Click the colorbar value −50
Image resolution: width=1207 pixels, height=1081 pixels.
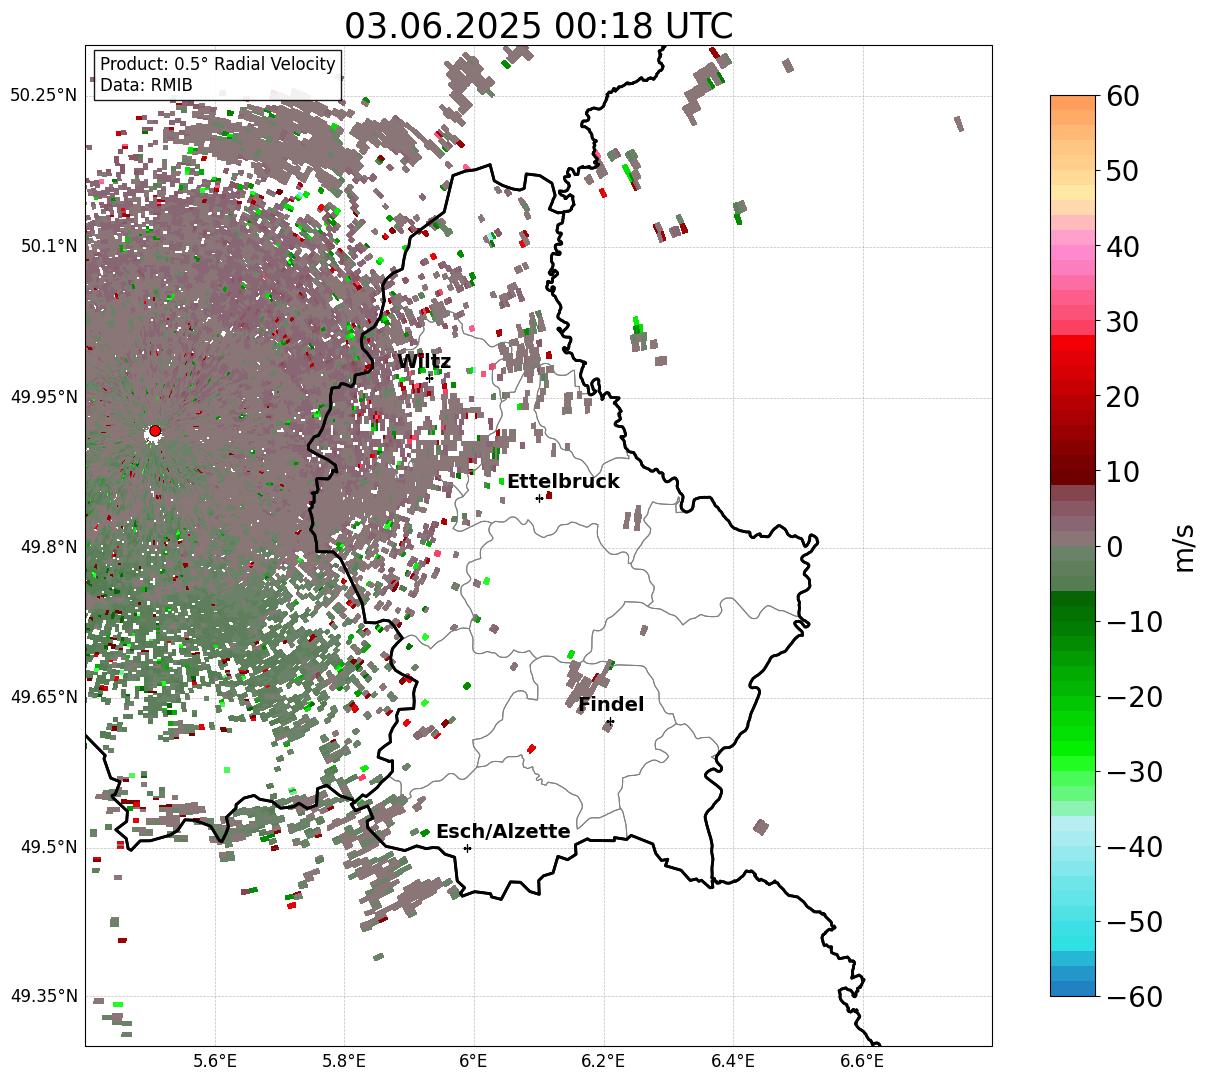coord(1134,922)
